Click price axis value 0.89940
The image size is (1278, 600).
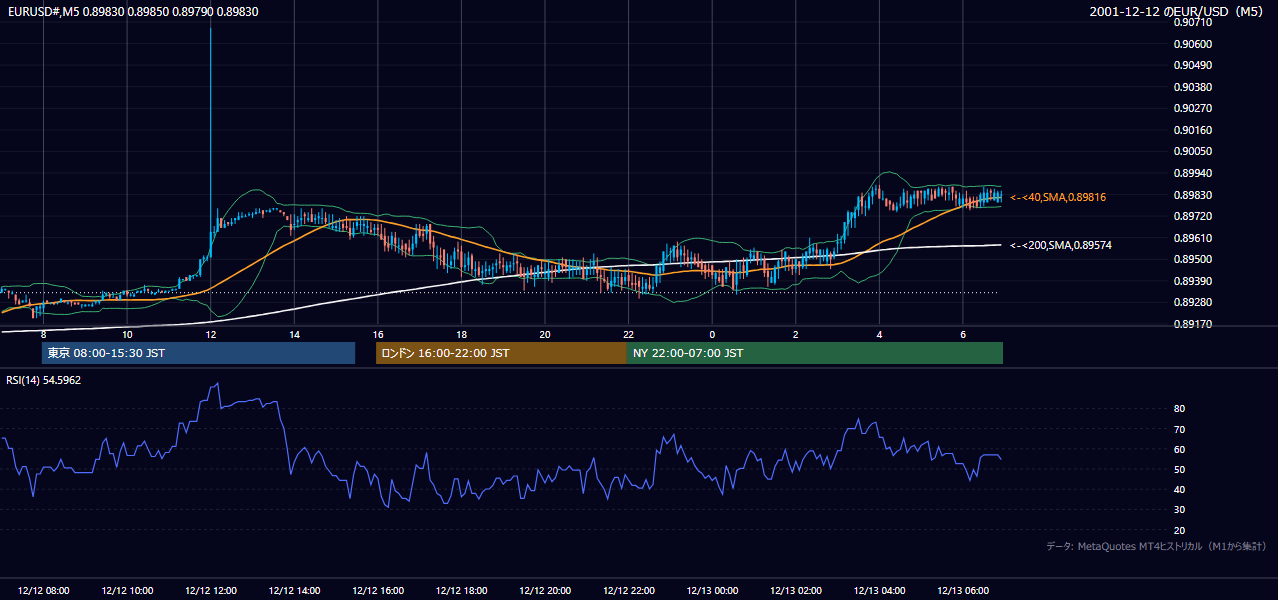(x=1193, y=173)
